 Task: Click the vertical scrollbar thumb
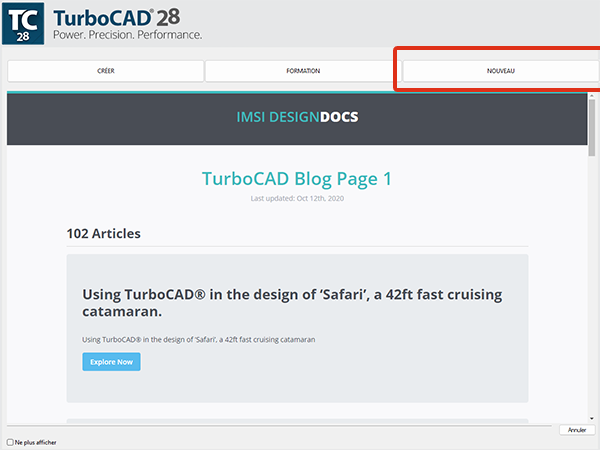pos(592,128)
